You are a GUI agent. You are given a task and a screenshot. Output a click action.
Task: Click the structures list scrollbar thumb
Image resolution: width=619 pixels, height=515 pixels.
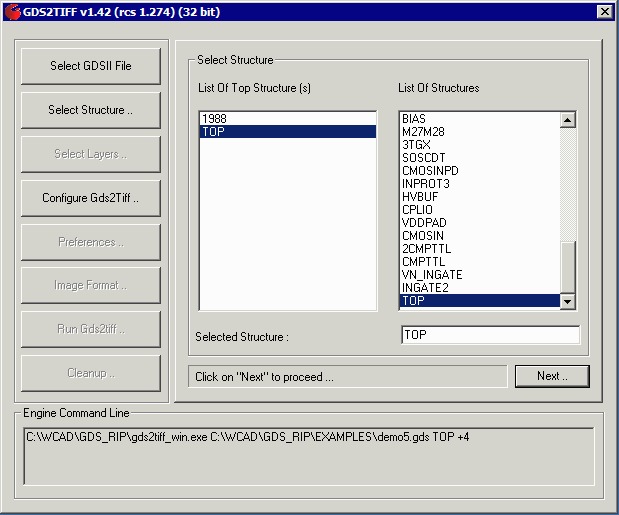tap(568, 268)
